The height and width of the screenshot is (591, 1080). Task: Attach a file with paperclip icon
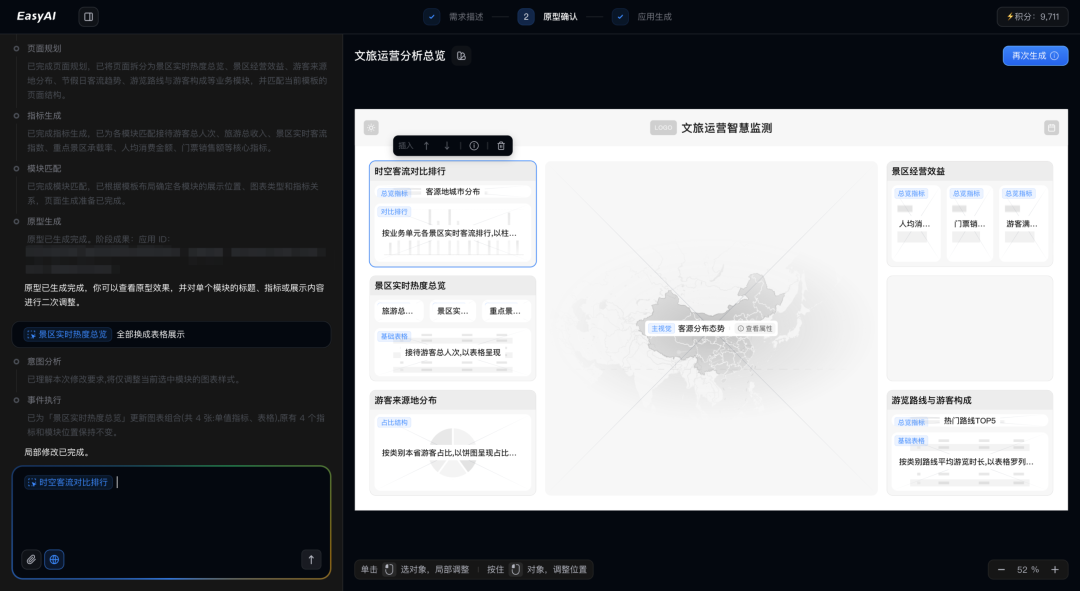[31, 559]
